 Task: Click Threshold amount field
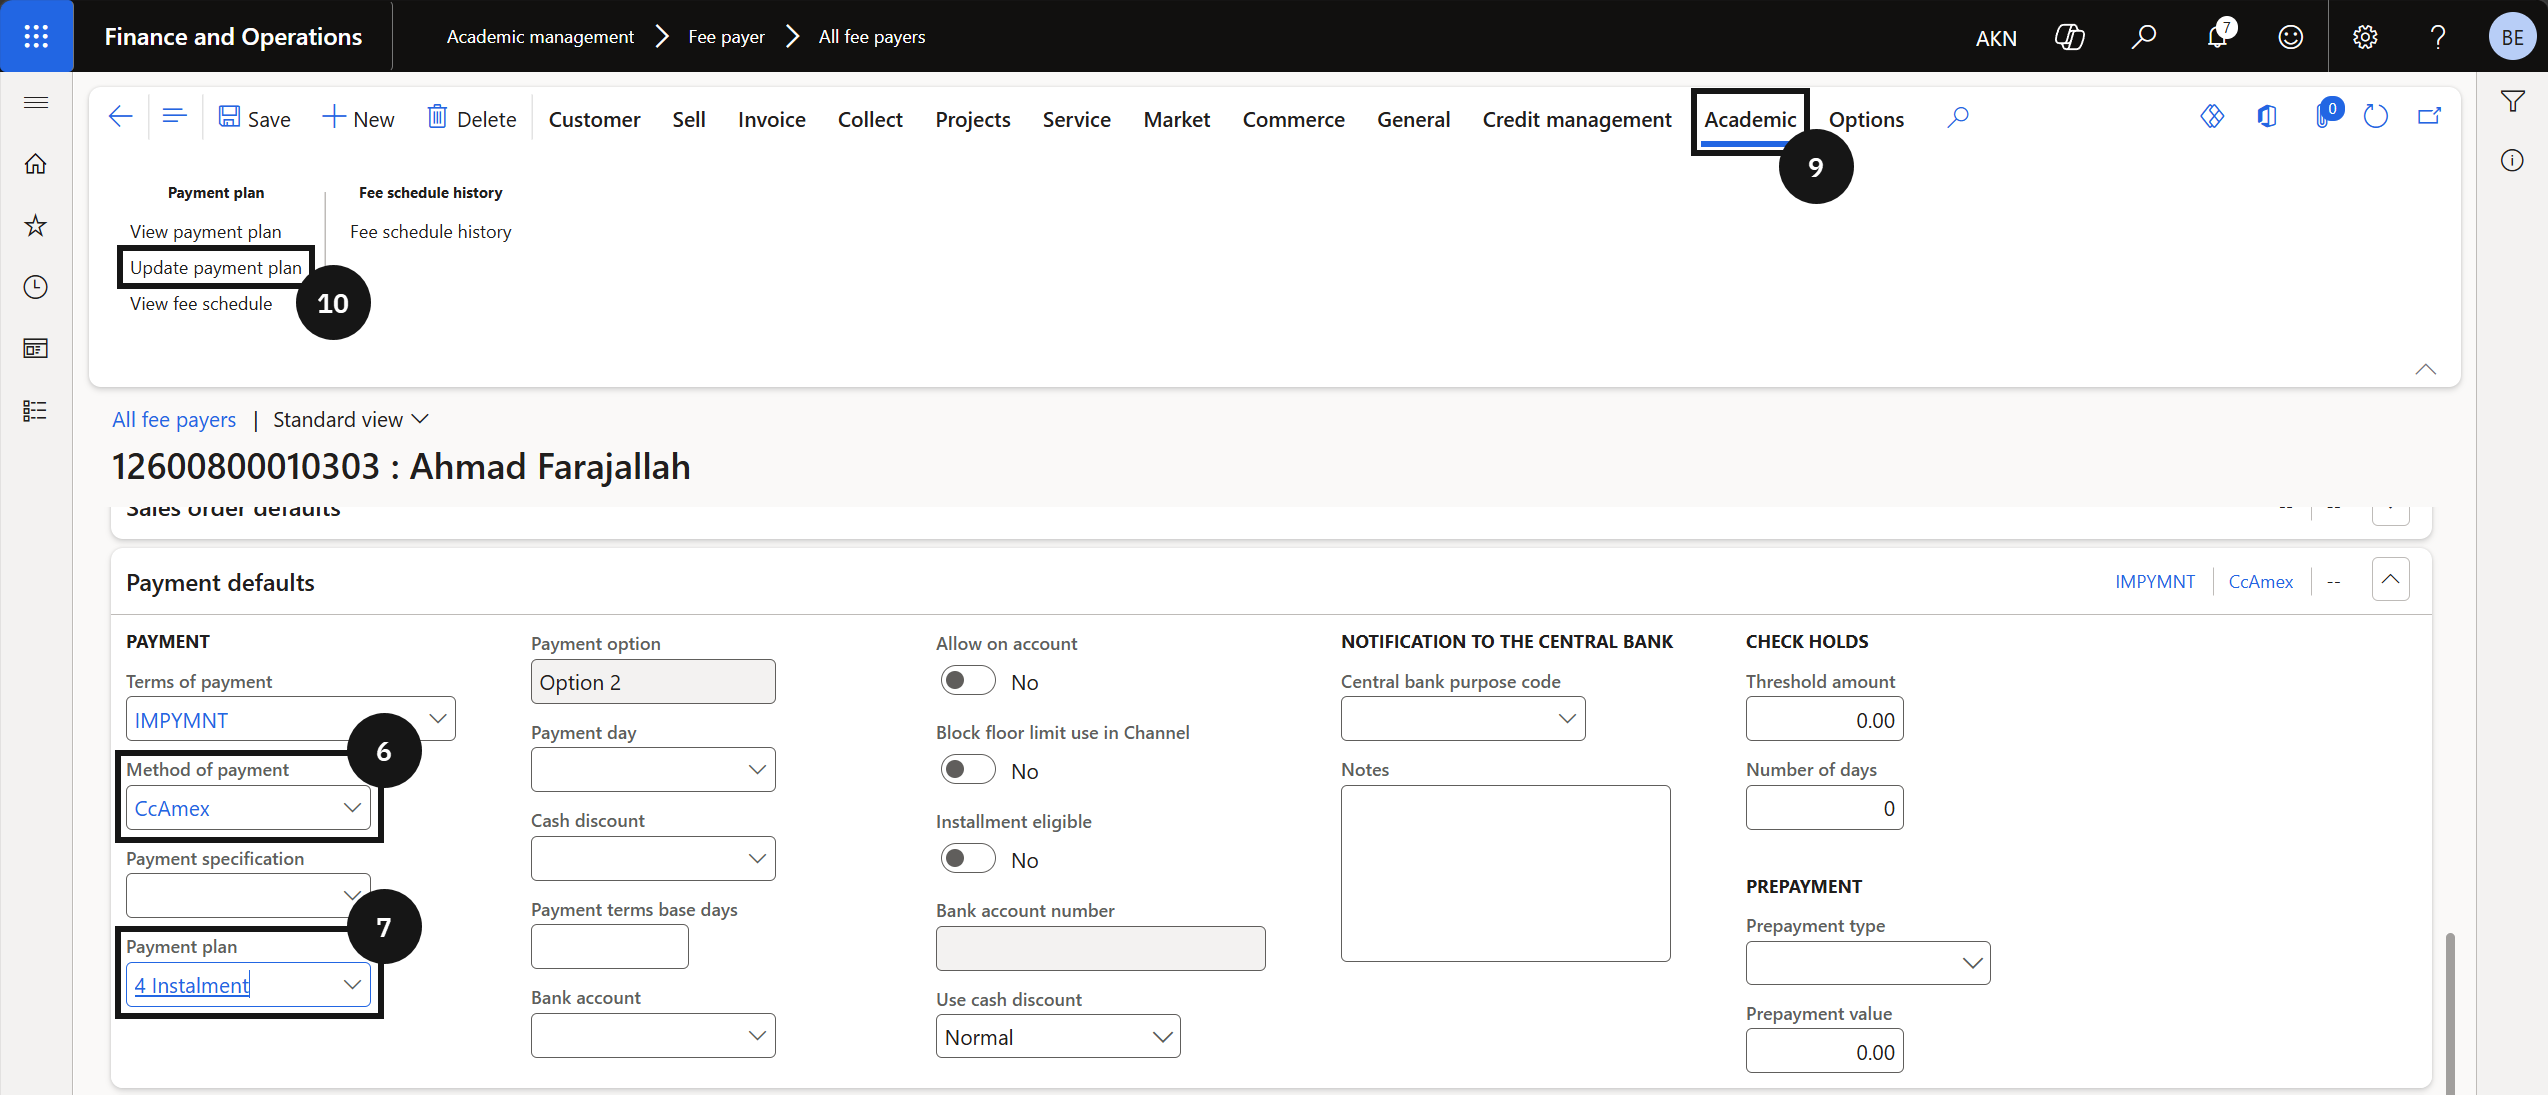[1824, 719]
